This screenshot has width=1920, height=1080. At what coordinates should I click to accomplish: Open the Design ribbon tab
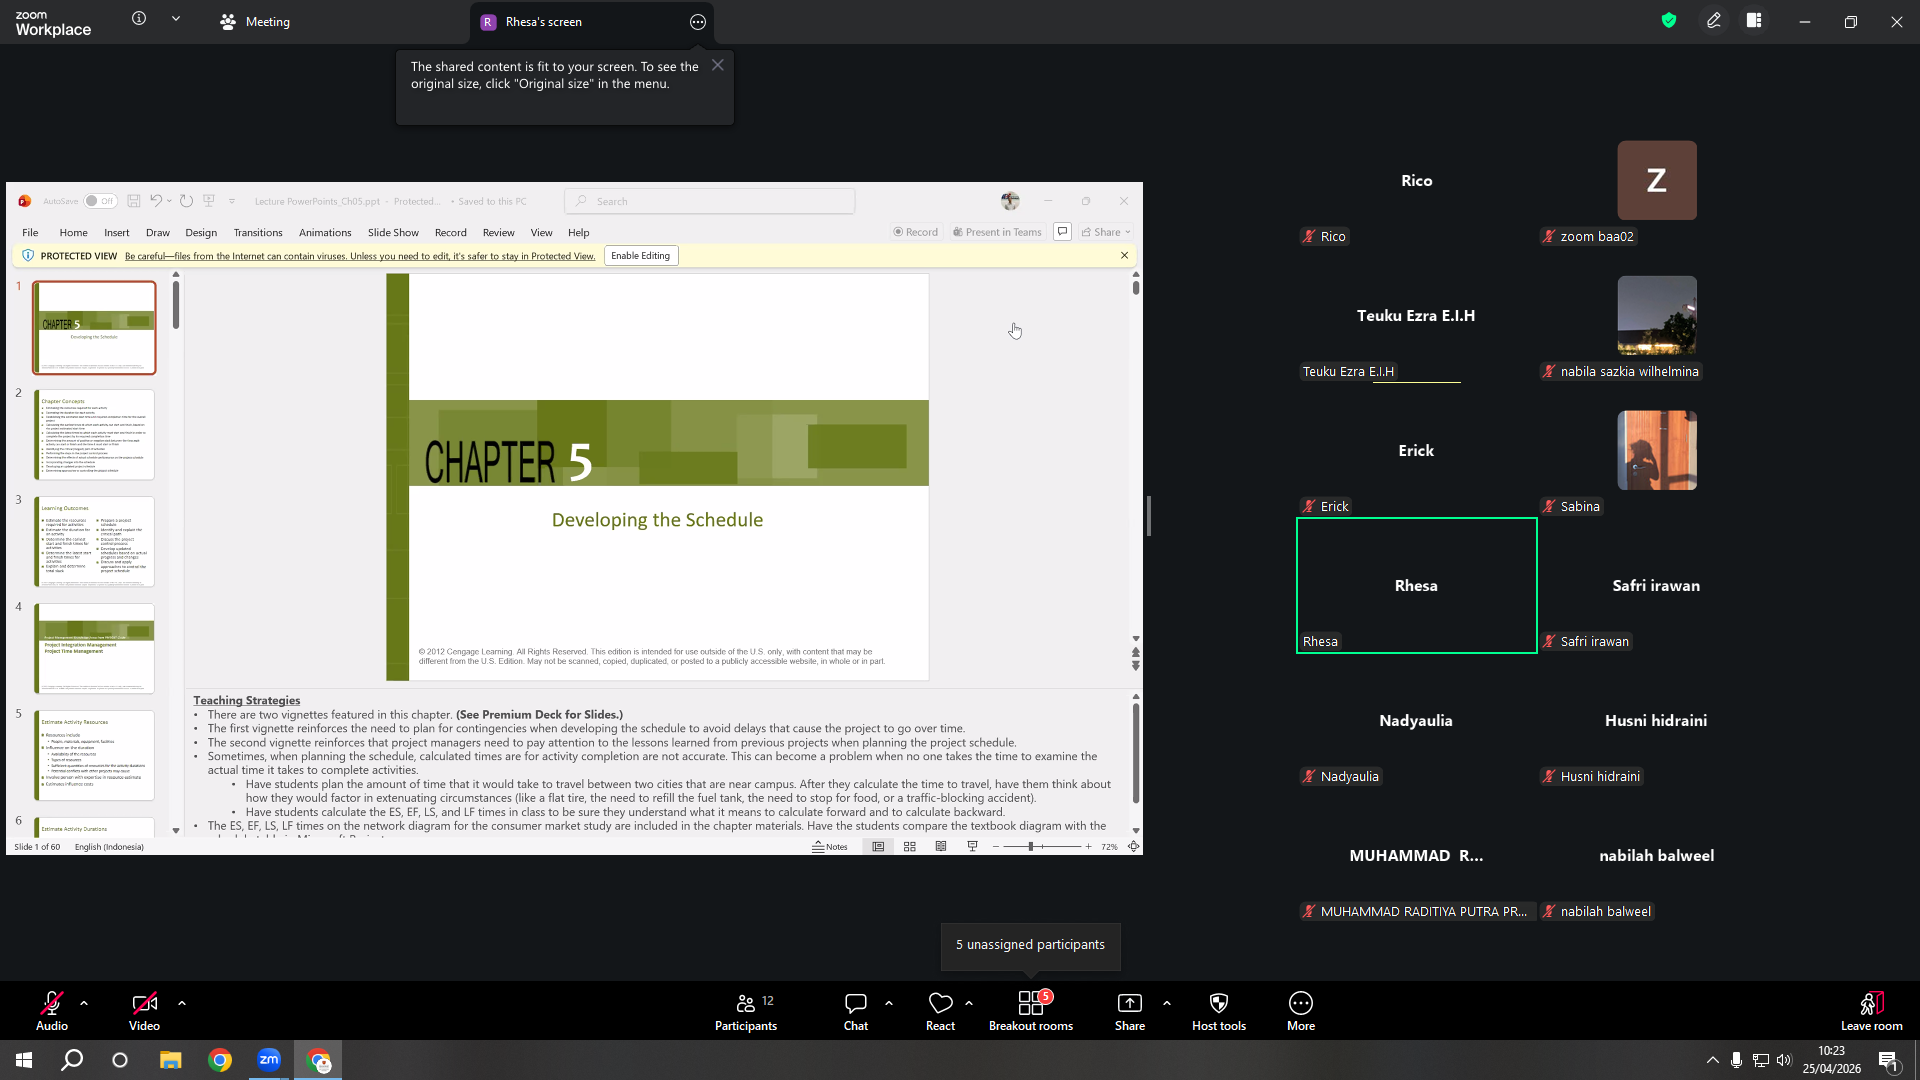(201, 232)
